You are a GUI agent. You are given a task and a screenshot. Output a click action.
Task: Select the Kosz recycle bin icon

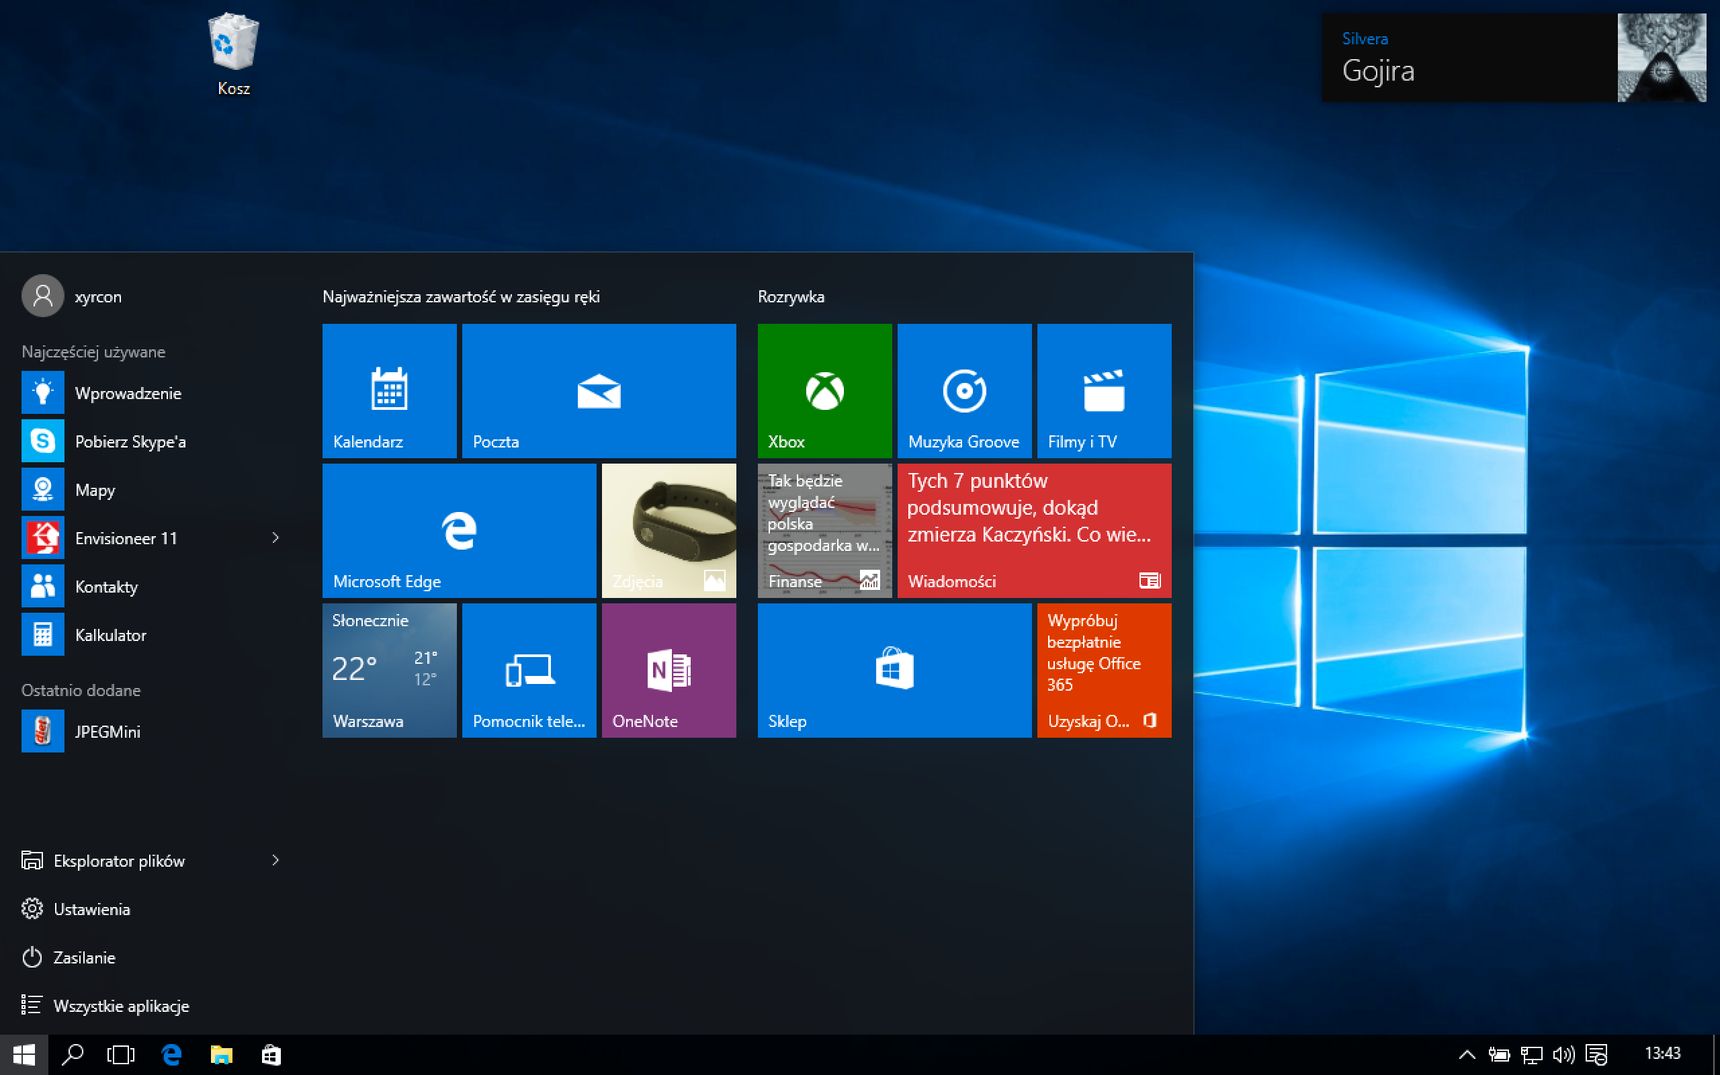pos(234,55)
